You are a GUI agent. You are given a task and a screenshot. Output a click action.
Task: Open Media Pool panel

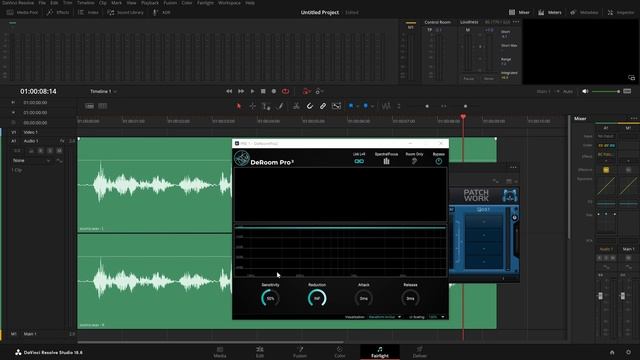coord(22,13)
